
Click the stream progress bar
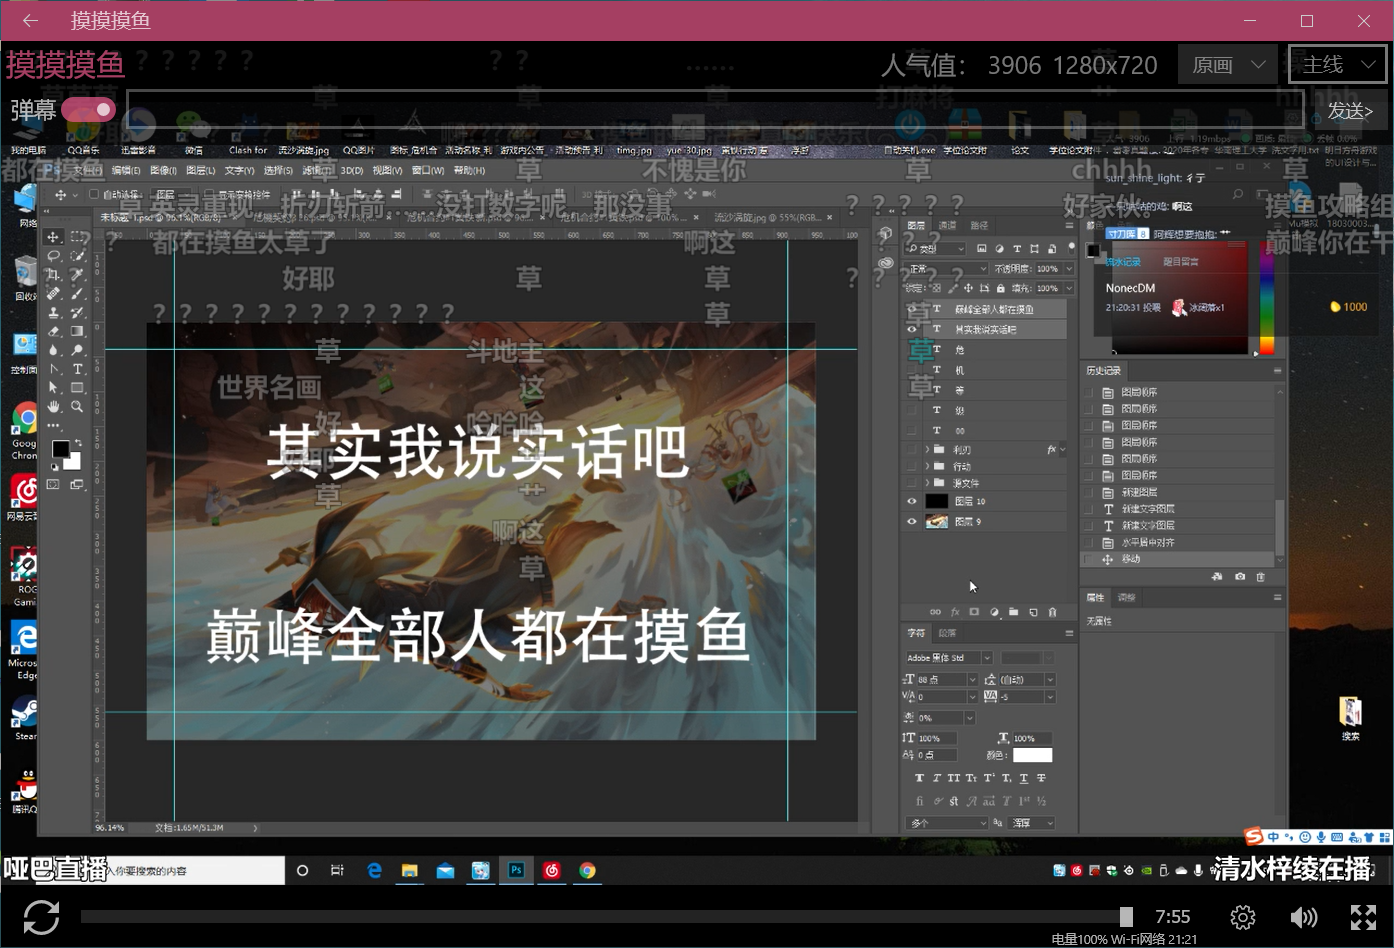(607, 917)
